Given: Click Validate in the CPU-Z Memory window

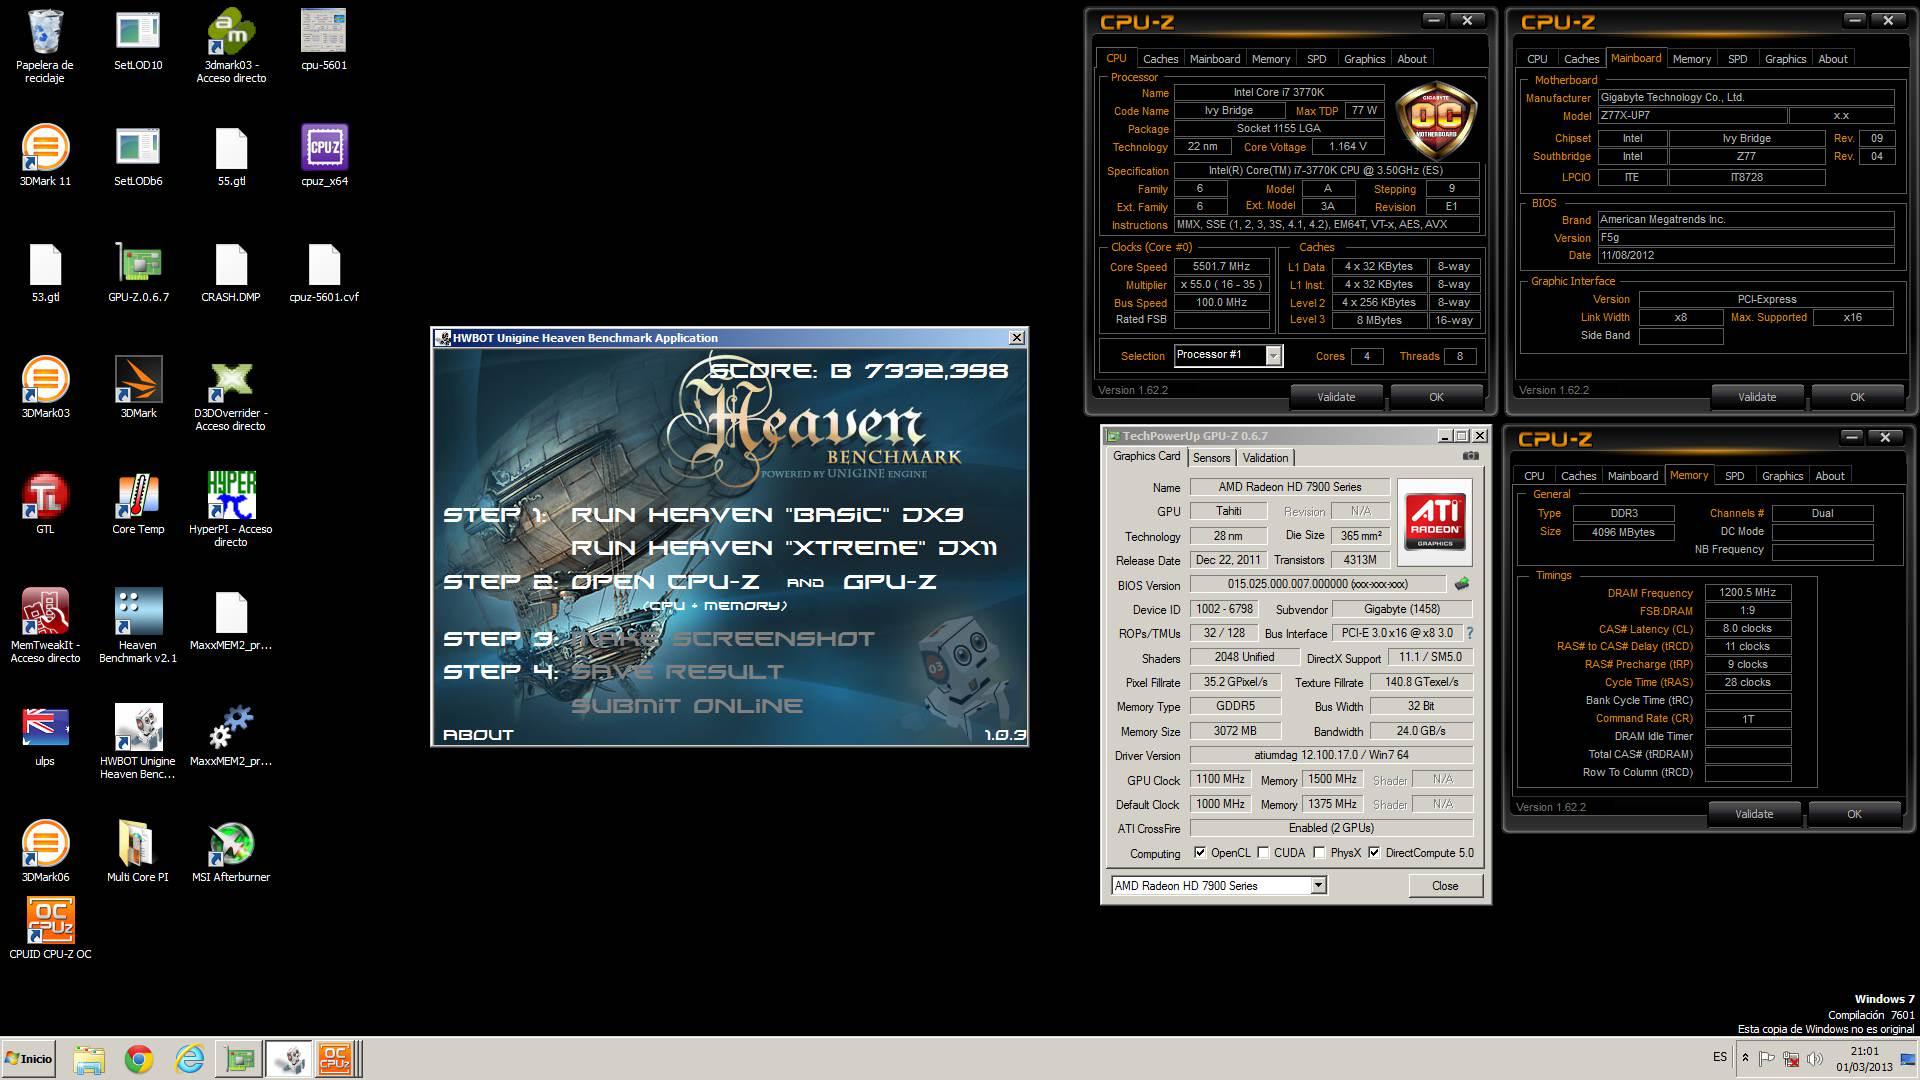Looking at the screenshot, I should coord(1754,814).
